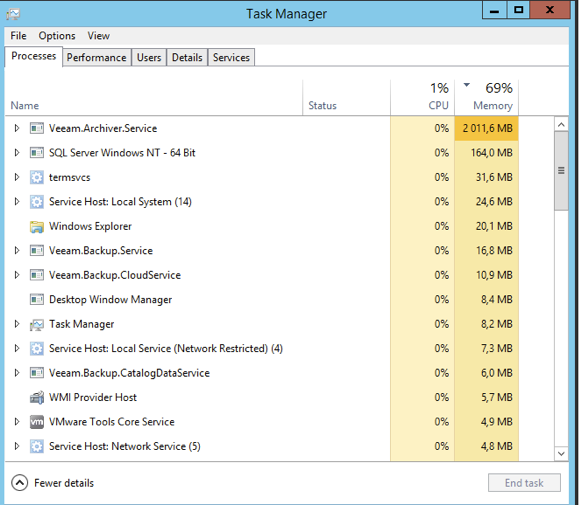Expand the Veeam.Backup.CloudService process
This screenshot has width=582, height=505.
click(17, 275)
